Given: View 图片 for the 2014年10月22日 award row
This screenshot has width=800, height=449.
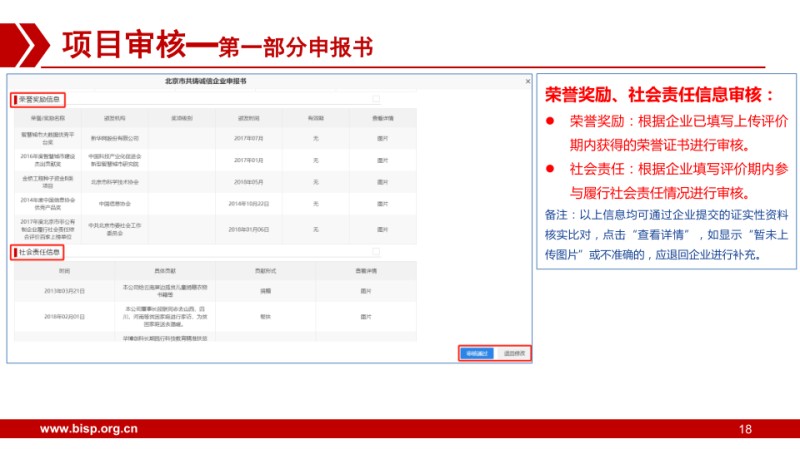Looking at the screenshot, I should coord(383,203).
